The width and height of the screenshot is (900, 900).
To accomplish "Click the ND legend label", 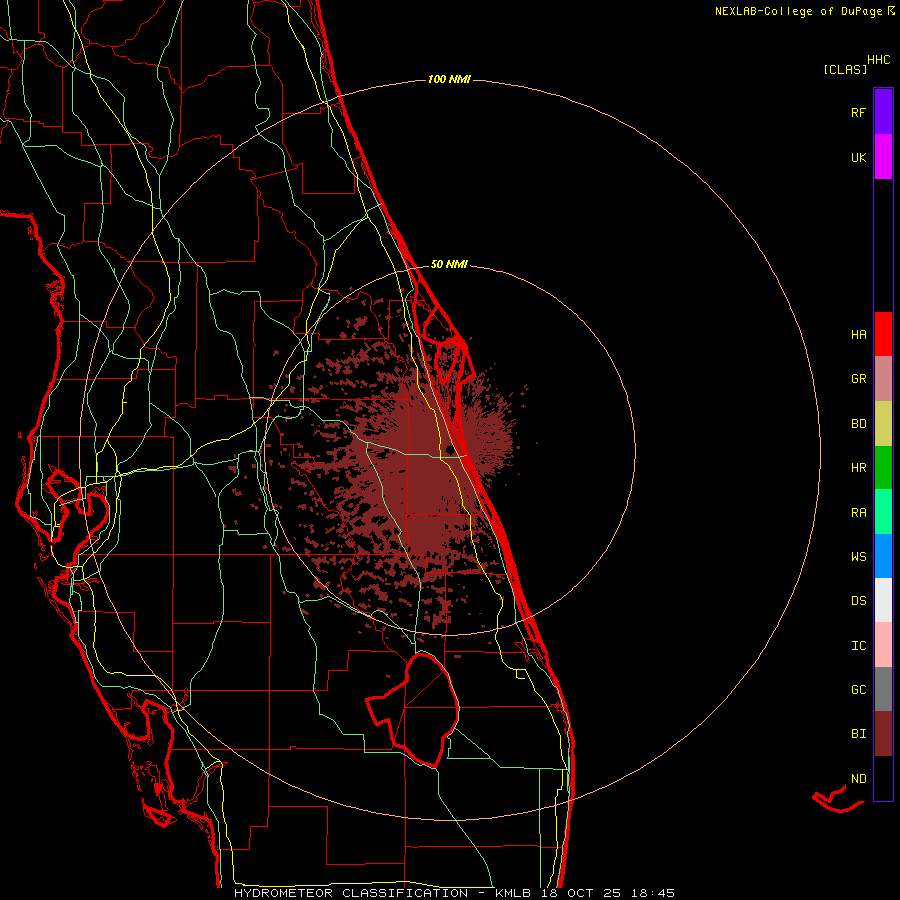I will coord(858,779).
